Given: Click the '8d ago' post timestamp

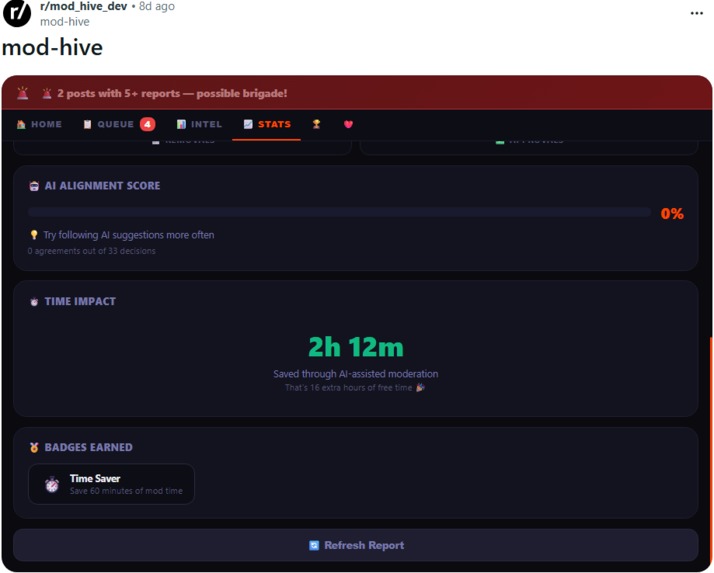Looking at the screenshot, I should click(x=157, y=6).
